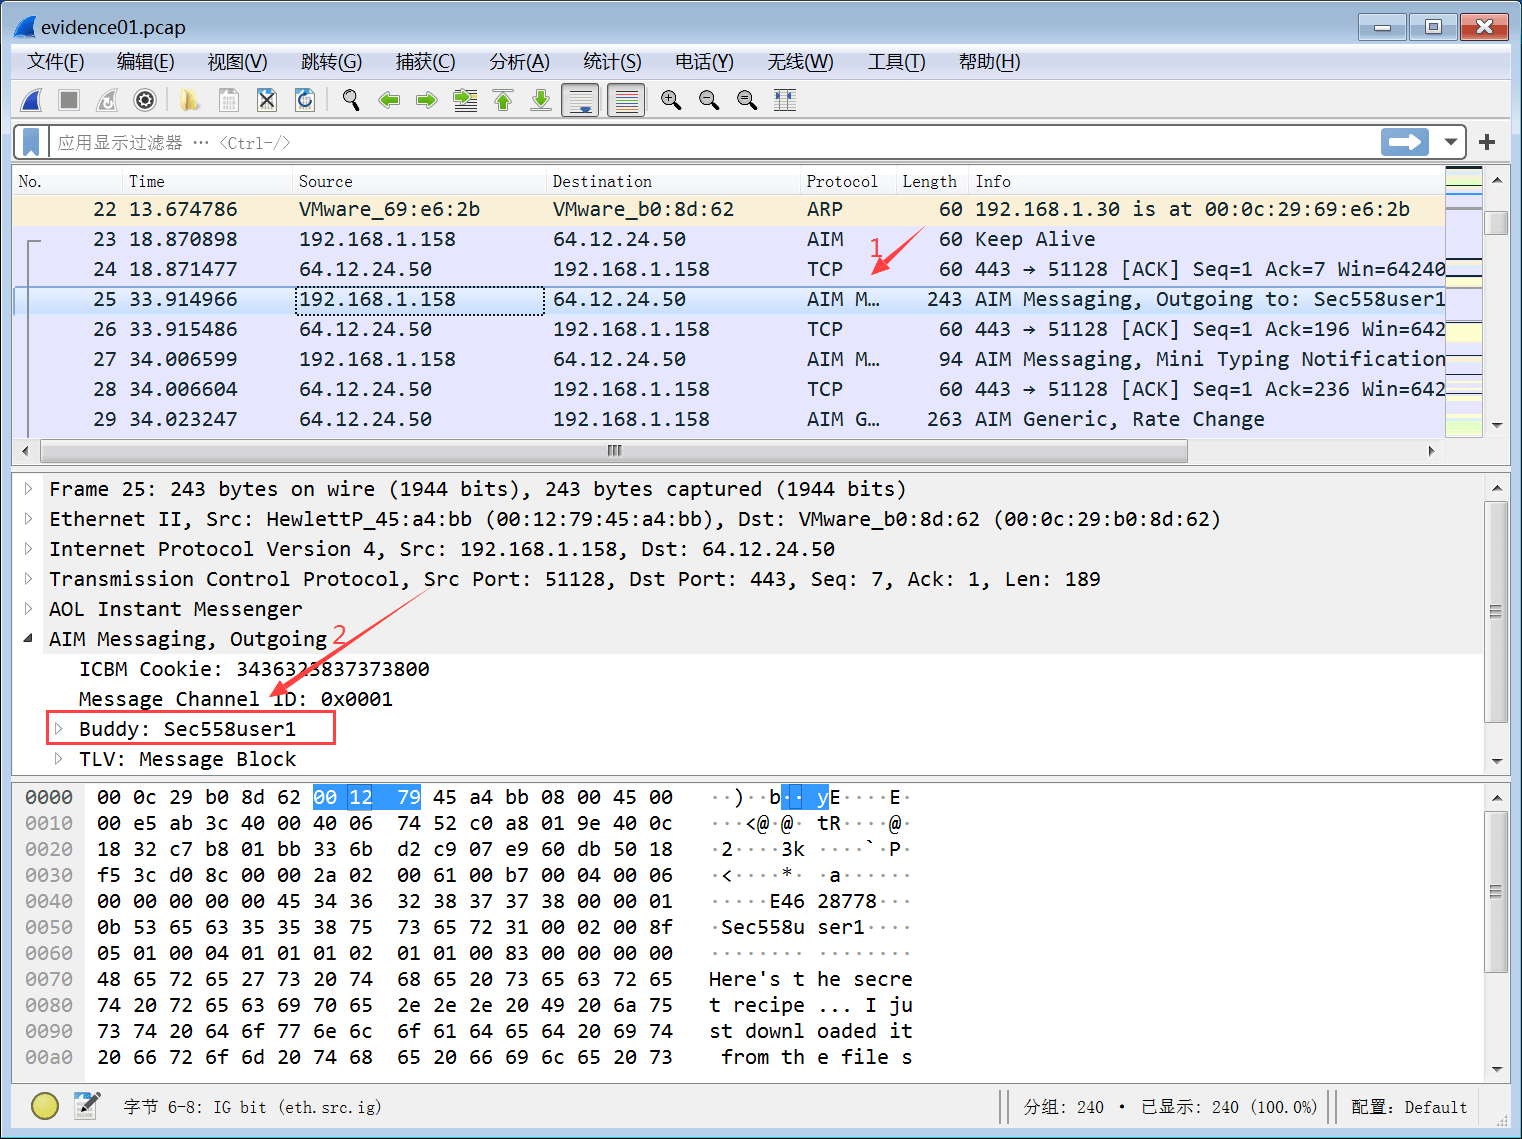This screenshot has width=1522, height=1139.
Task: Click go to specified packet icon
Action: tap(465, 100)
